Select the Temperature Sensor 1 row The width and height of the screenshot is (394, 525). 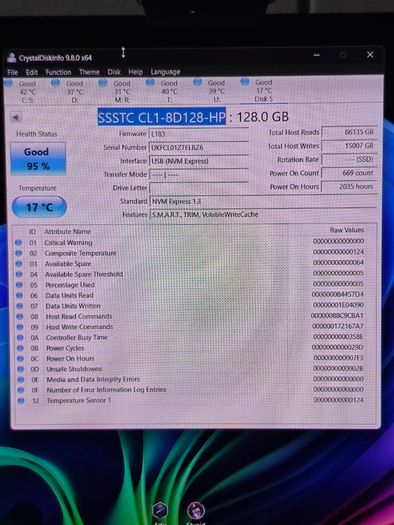195,400
